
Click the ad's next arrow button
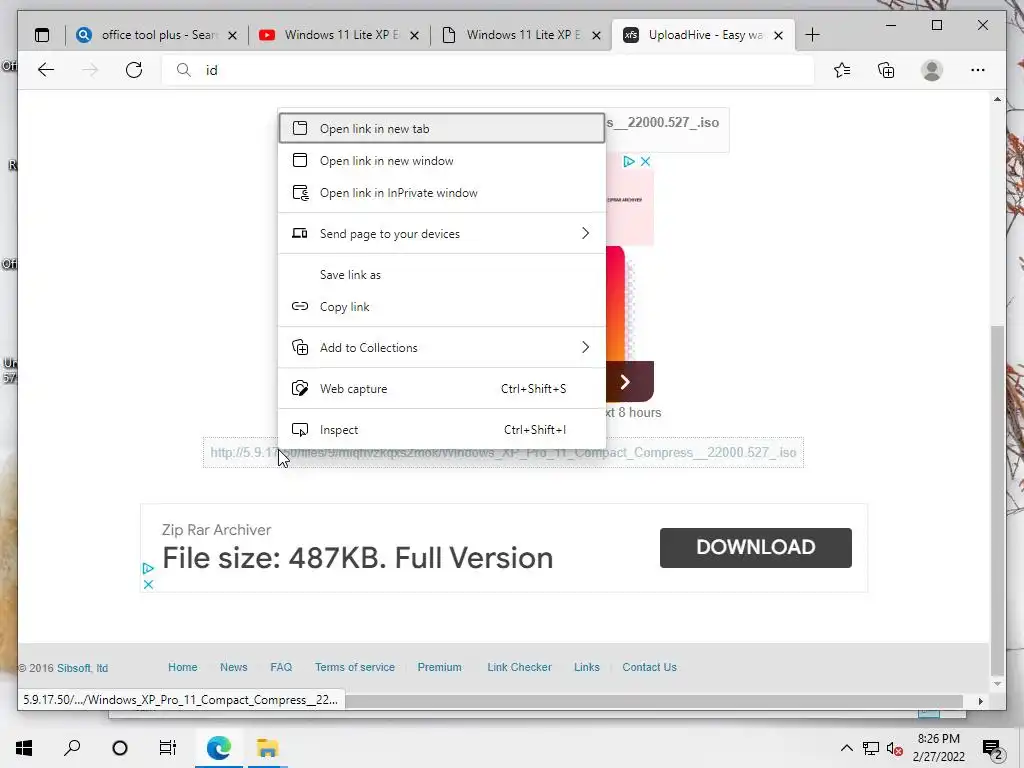pos(625,382)
